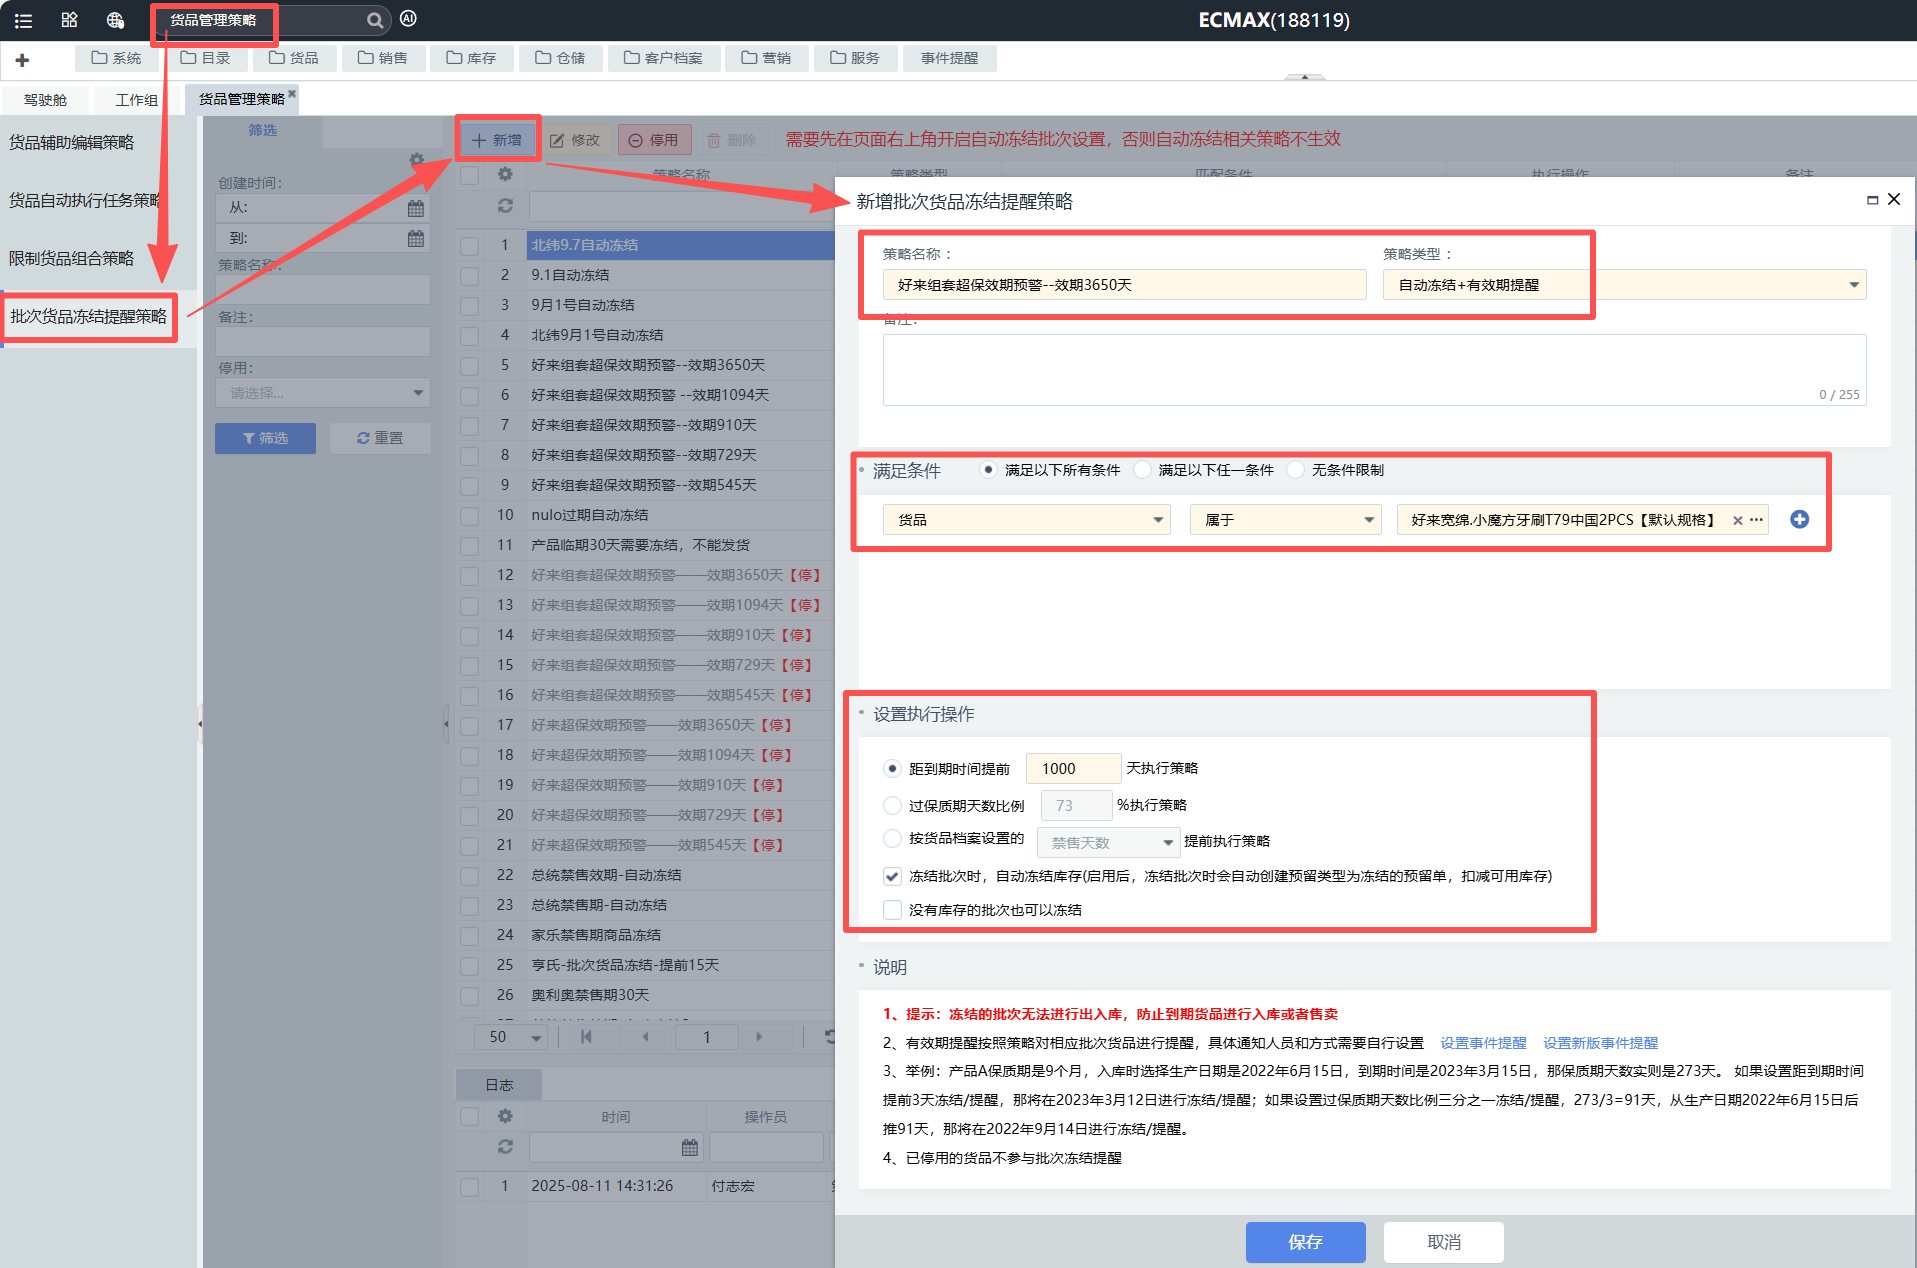Click the plus add-tab icon
The width and height of the screenshot is (1917, 1268).
point(22,60)
